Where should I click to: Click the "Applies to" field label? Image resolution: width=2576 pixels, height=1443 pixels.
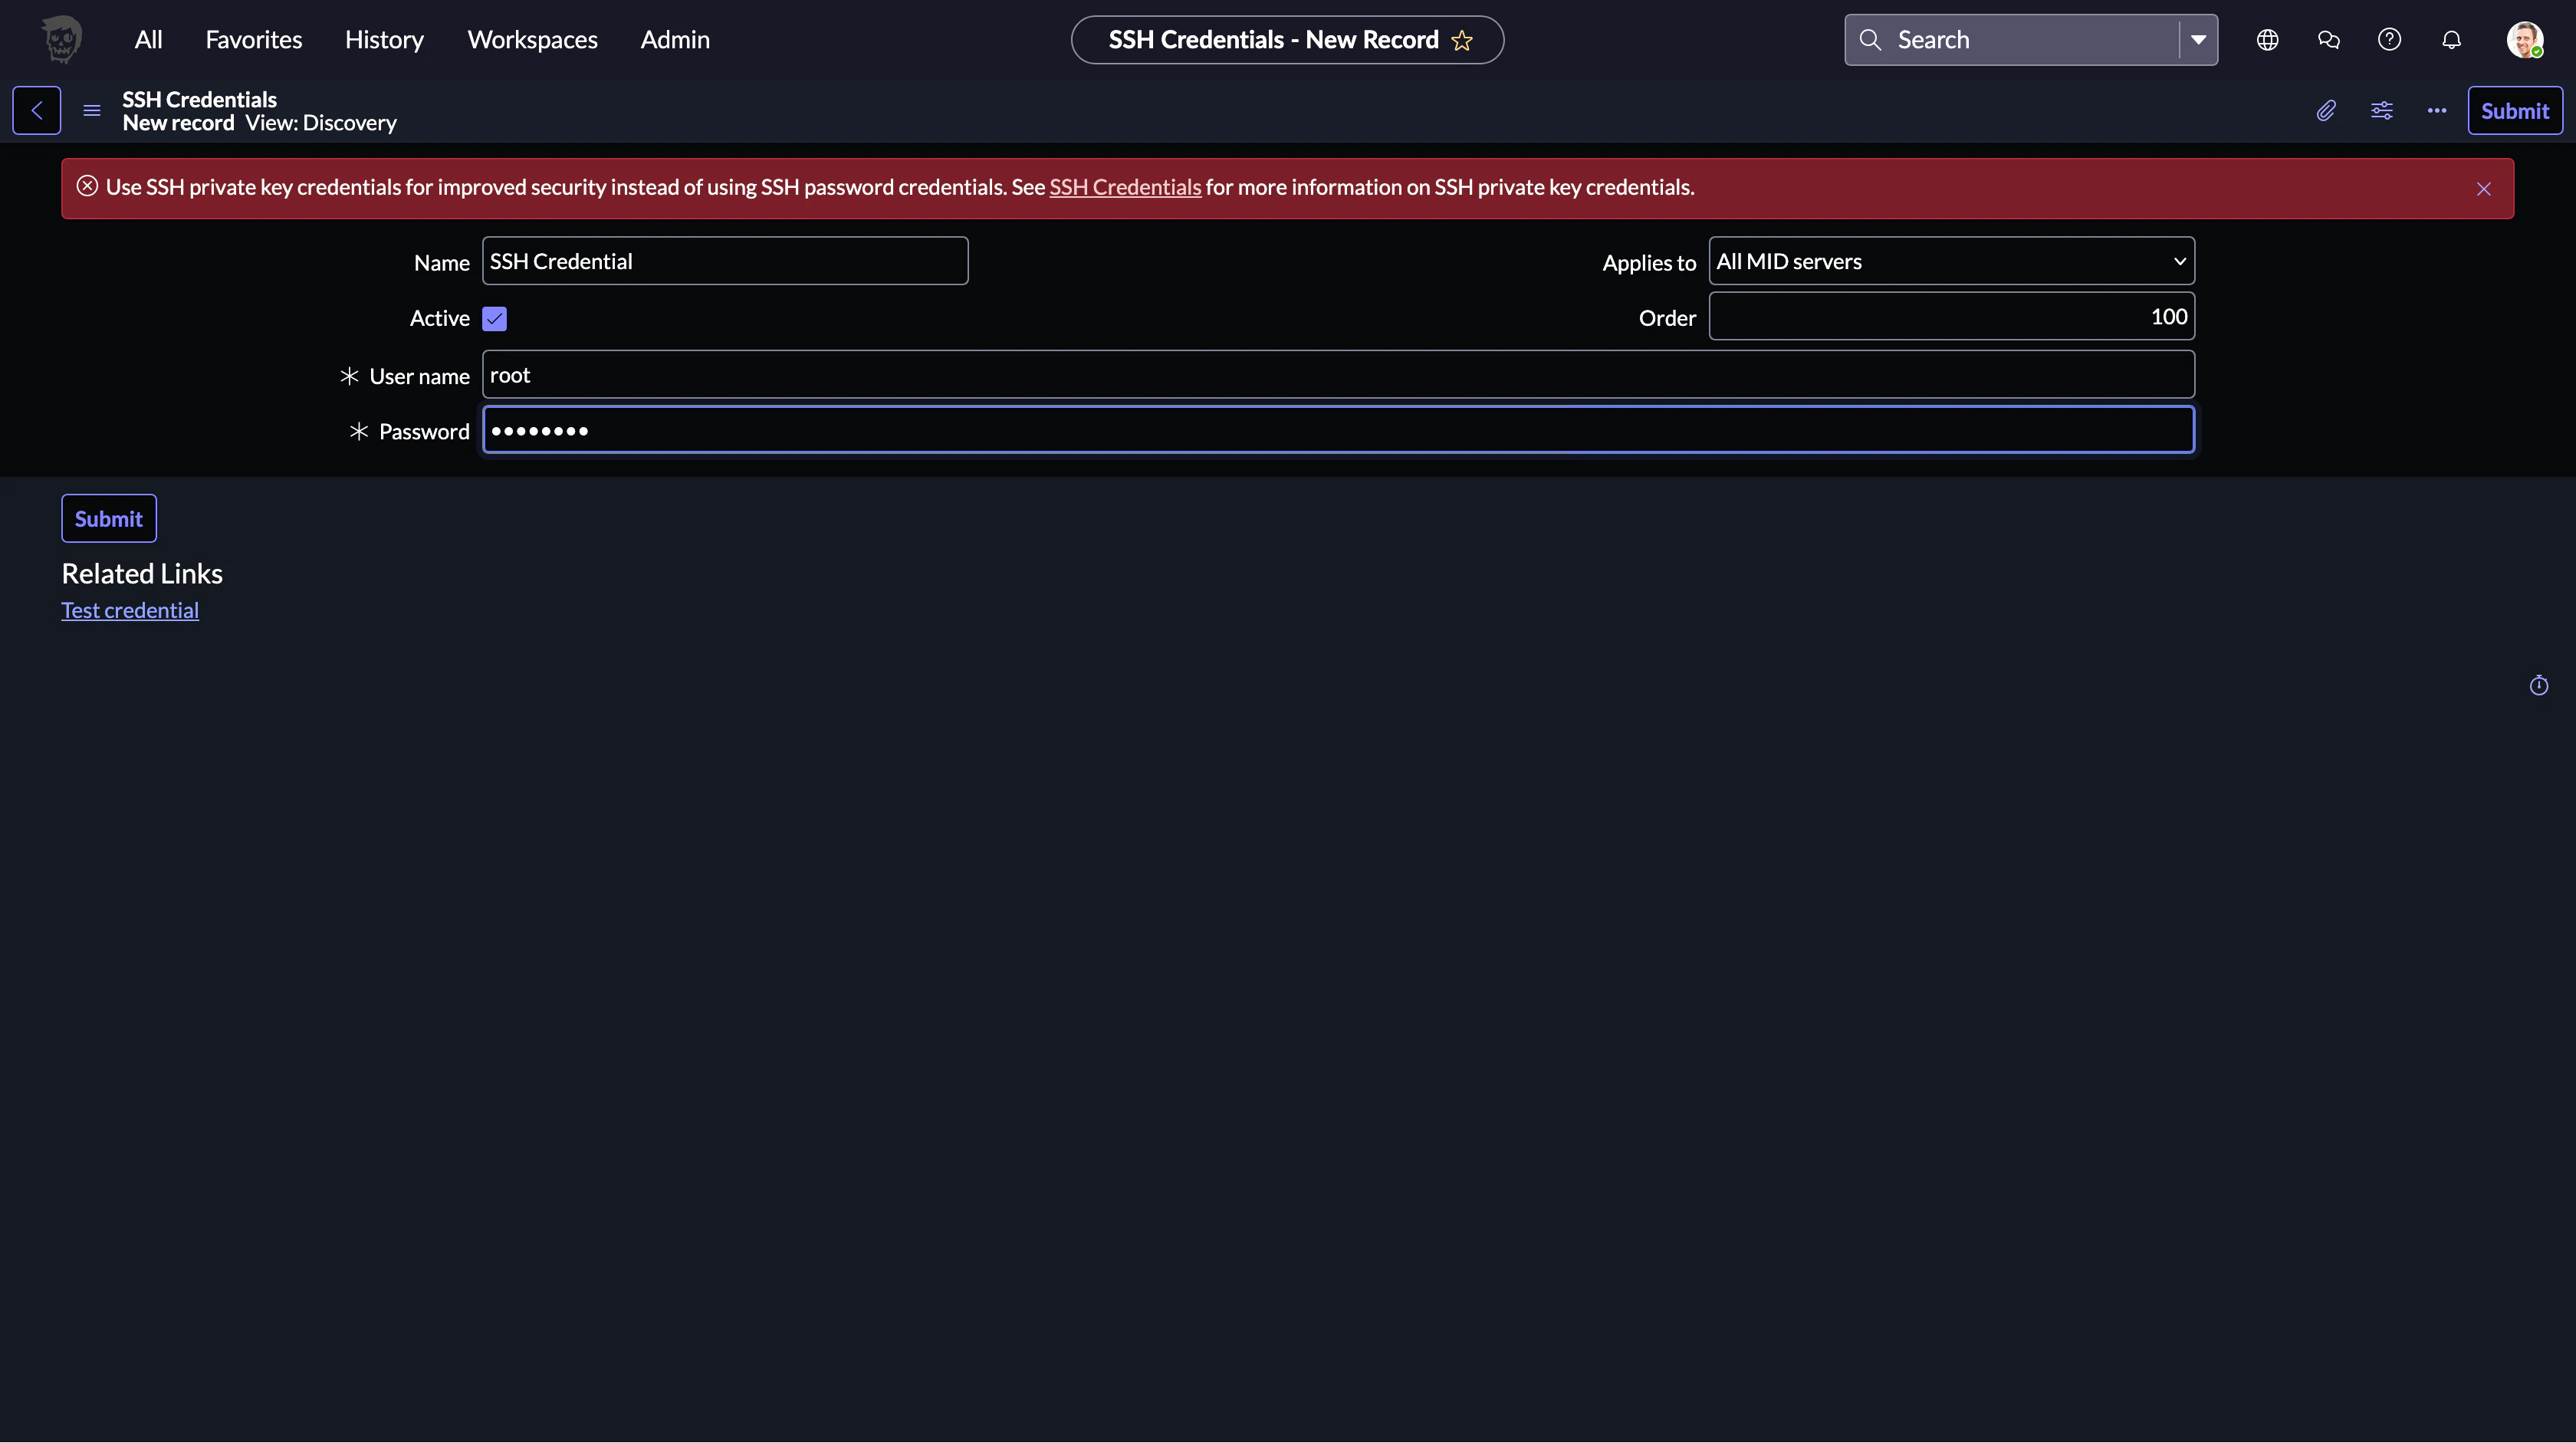click(1649, 262)
